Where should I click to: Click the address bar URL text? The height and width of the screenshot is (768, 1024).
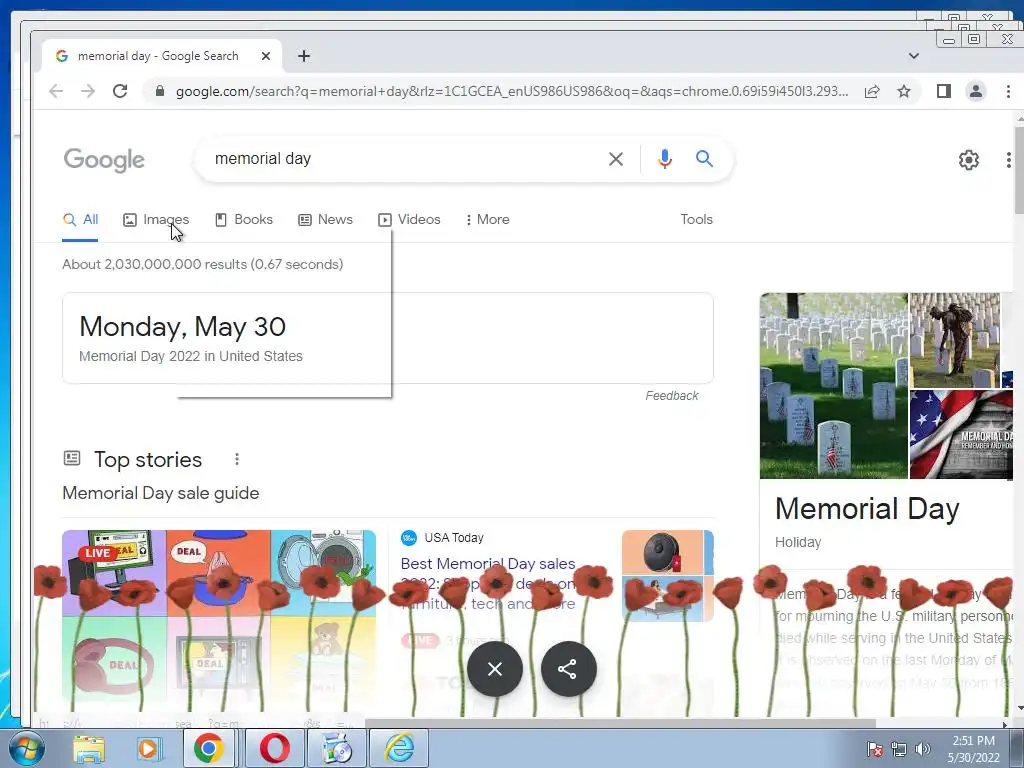click(x=512, y=91)
